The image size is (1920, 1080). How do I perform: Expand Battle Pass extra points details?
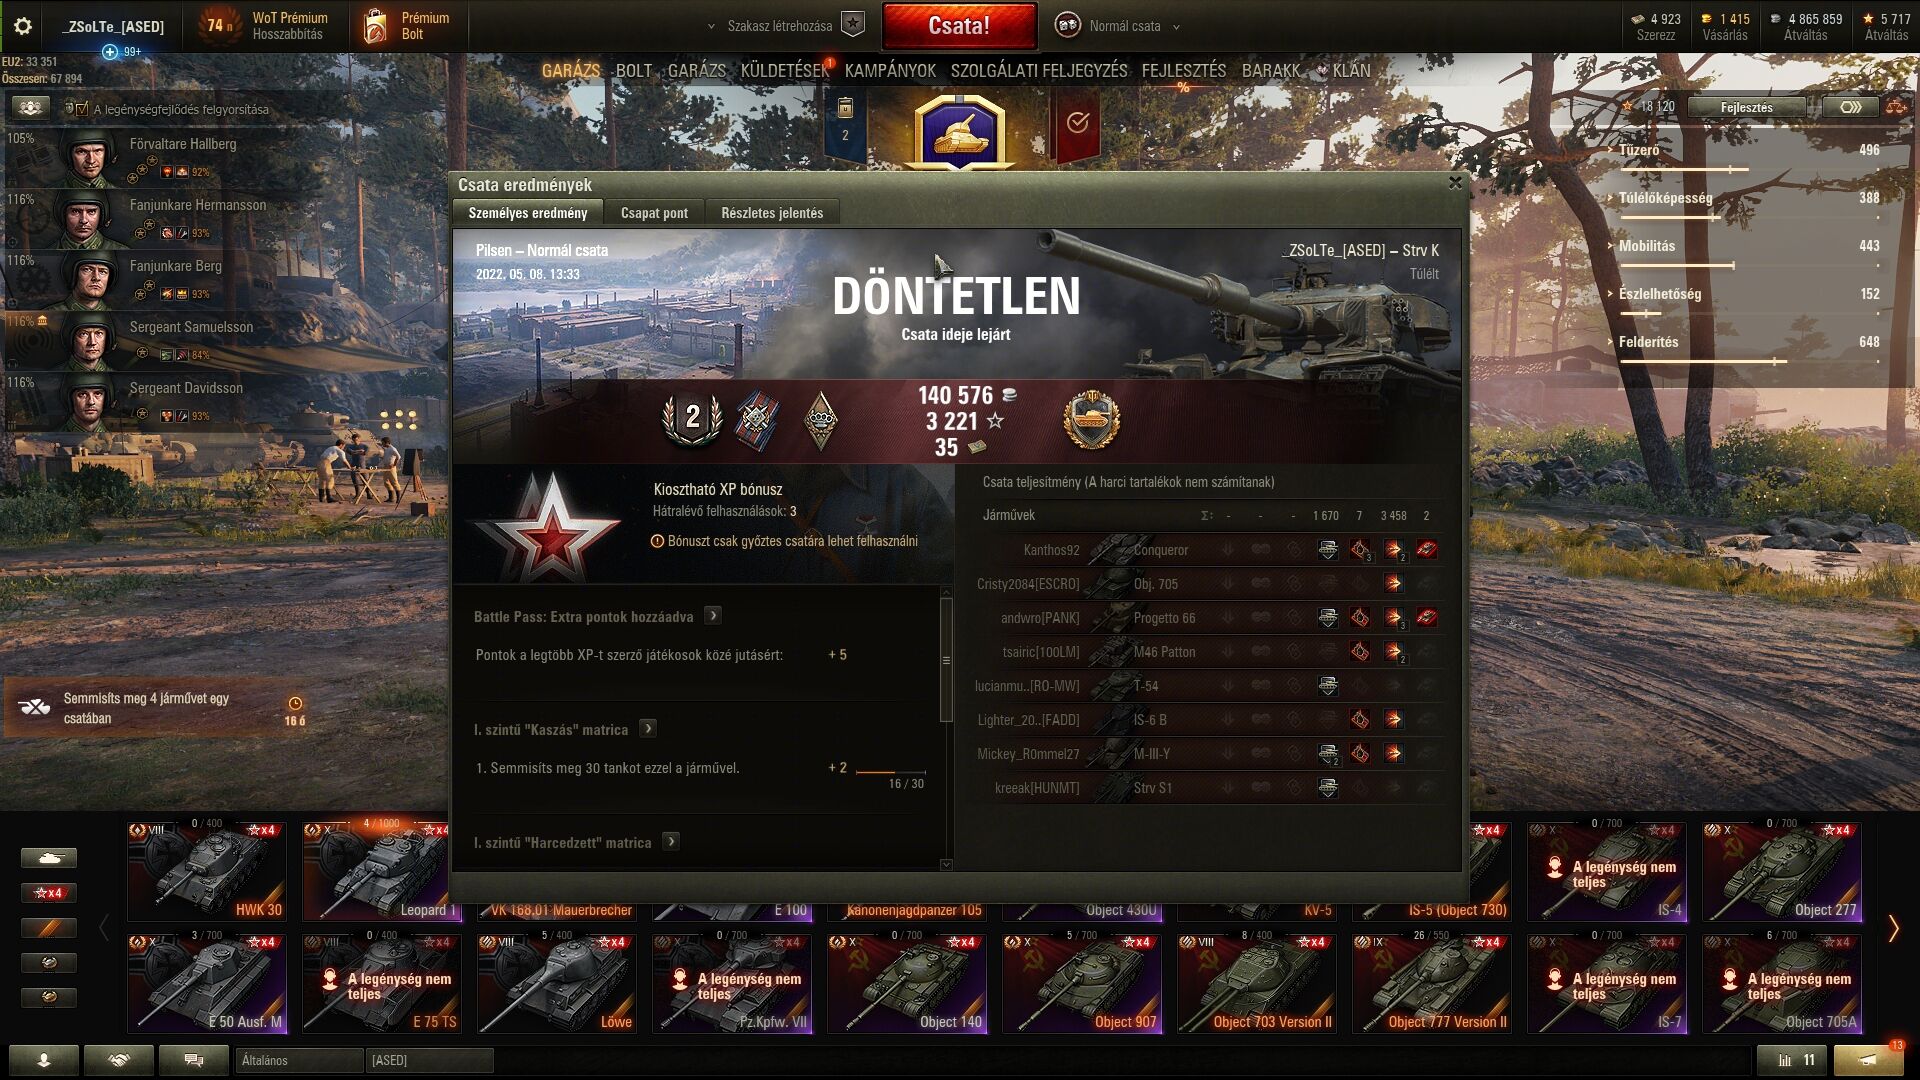pyautogui.click(x=713, y=616)
